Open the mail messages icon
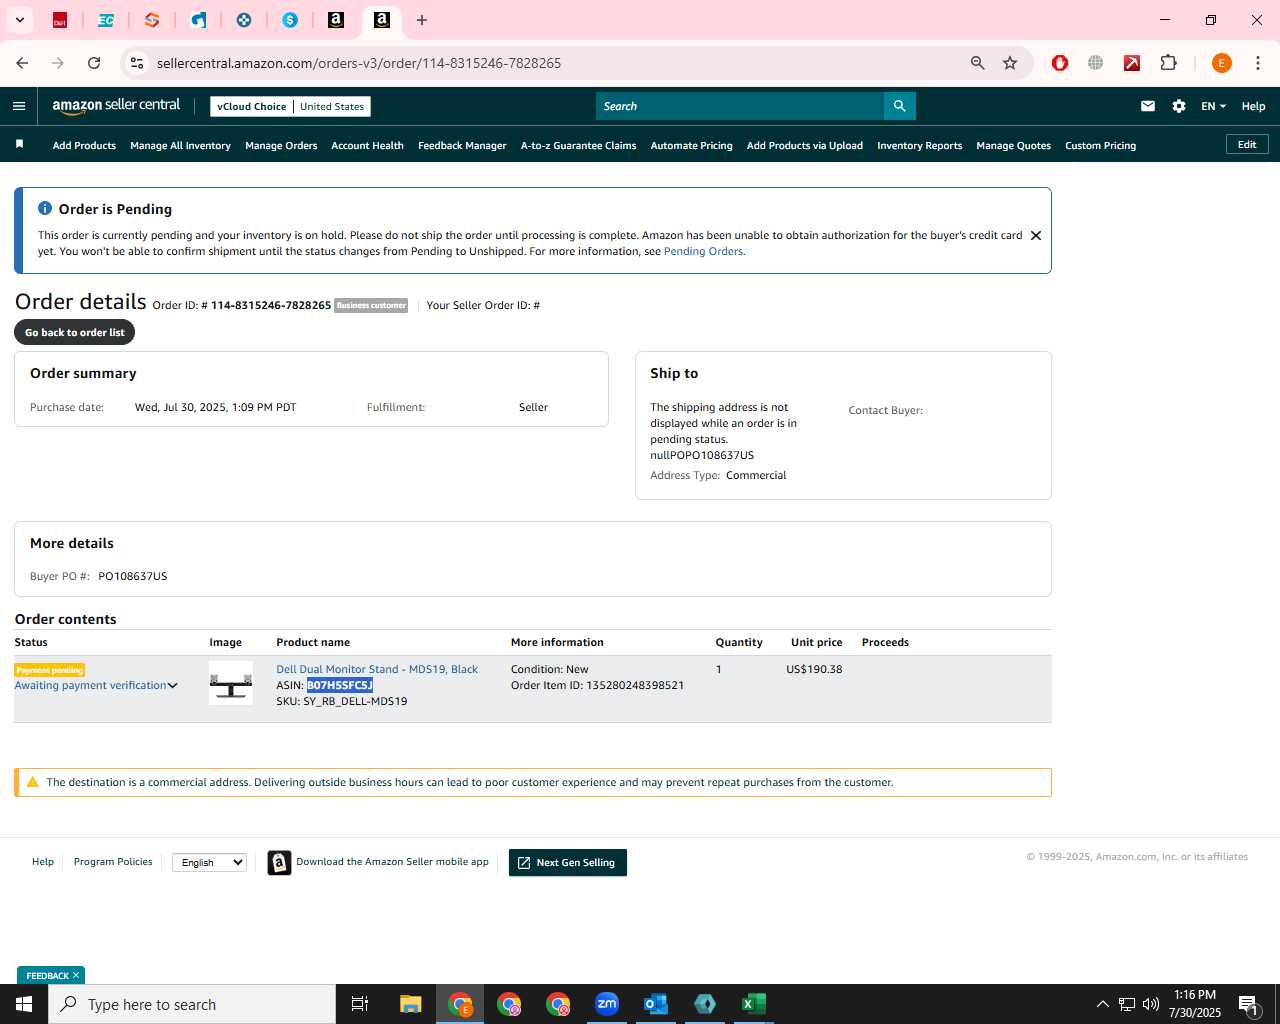Screen dimensions: 1280x1024 pos(1148,106)
